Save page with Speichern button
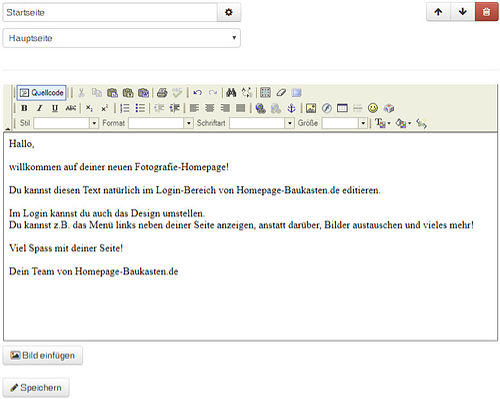The width and height of the screenshot is (500, 399). point(36,388)
